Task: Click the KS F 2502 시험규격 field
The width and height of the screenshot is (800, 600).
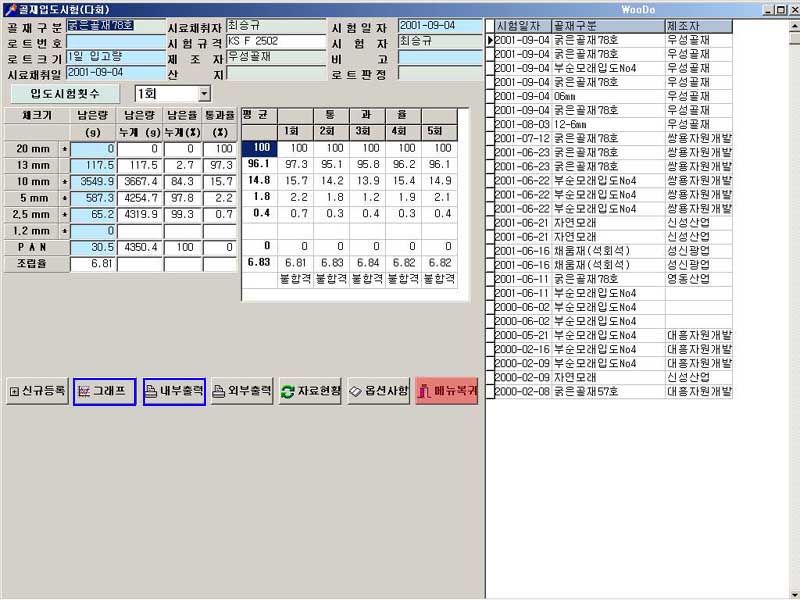Action: coord(273,41)
